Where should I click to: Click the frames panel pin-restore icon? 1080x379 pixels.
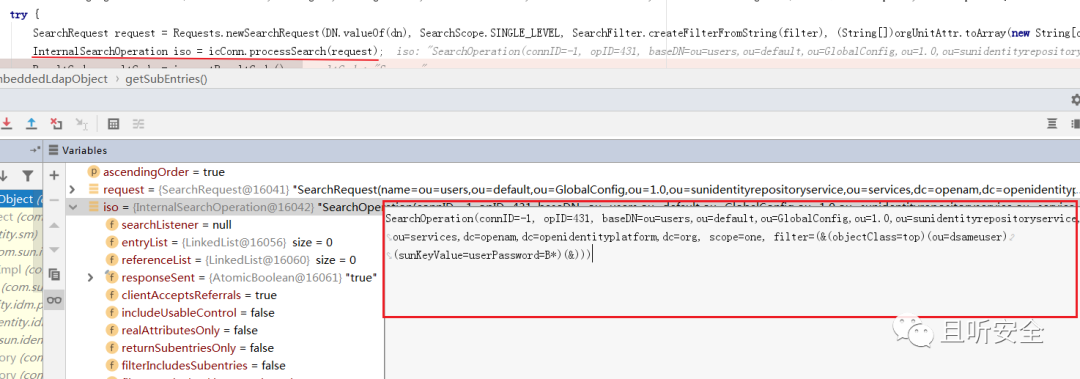(x=34, y=150)
